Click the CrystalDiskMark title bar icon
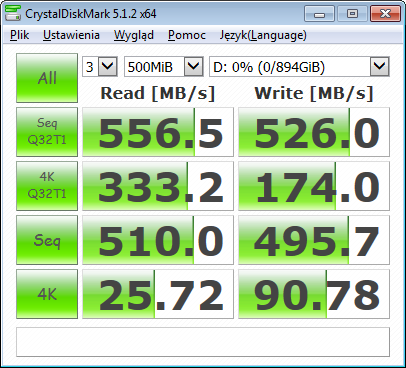406x368 pixels. [x=13, y=13]
